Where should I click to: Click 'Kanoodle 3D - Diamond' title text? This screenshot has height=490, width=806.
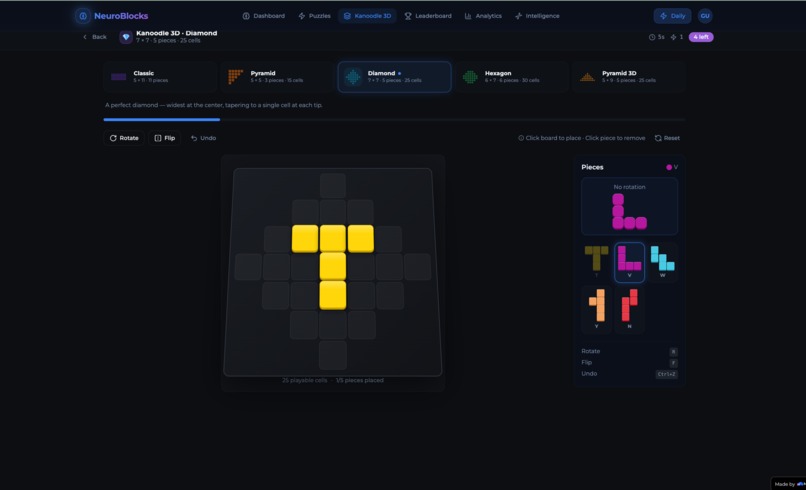click(x=176, y=33)
